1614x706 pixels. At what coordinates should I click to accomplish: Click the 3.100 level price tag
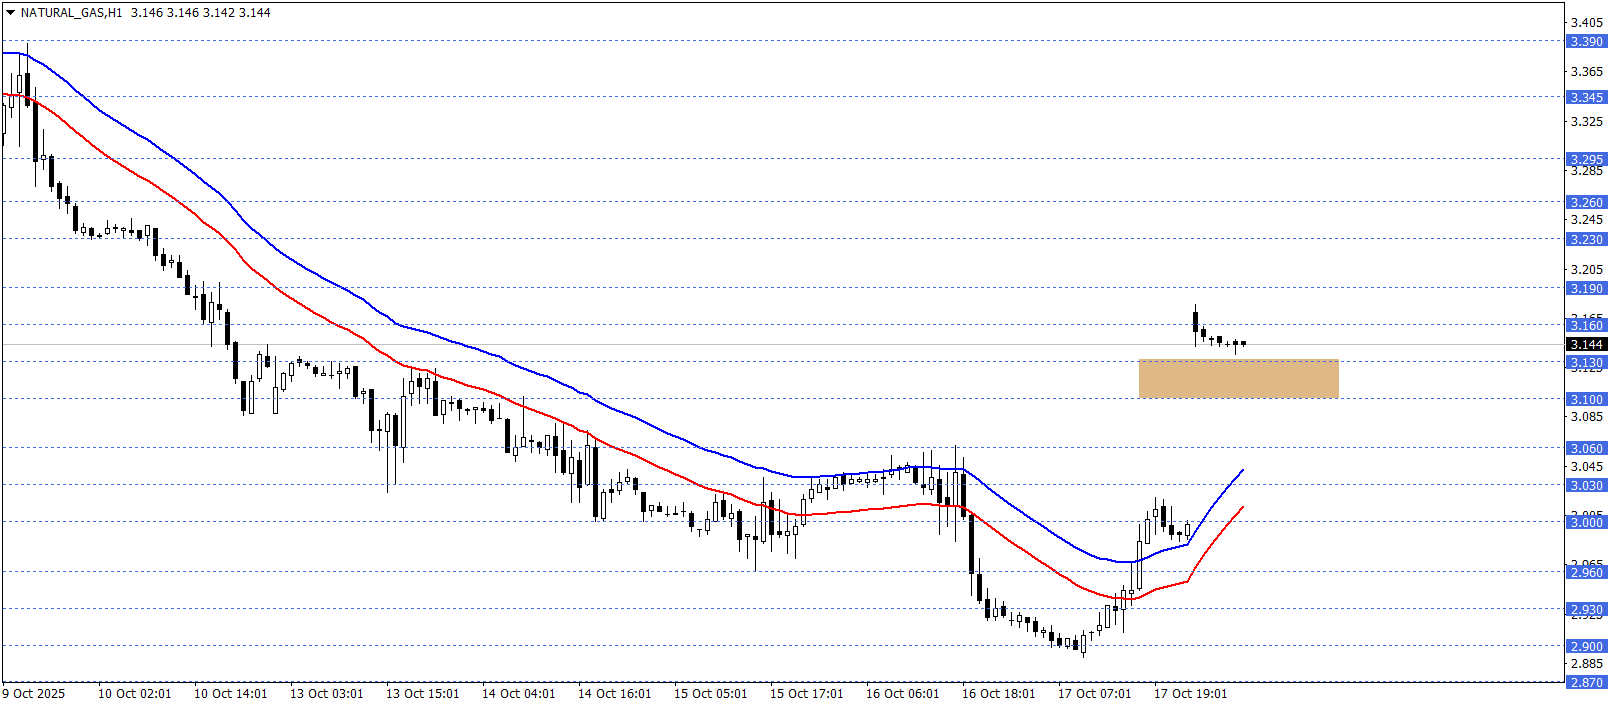1586,400
